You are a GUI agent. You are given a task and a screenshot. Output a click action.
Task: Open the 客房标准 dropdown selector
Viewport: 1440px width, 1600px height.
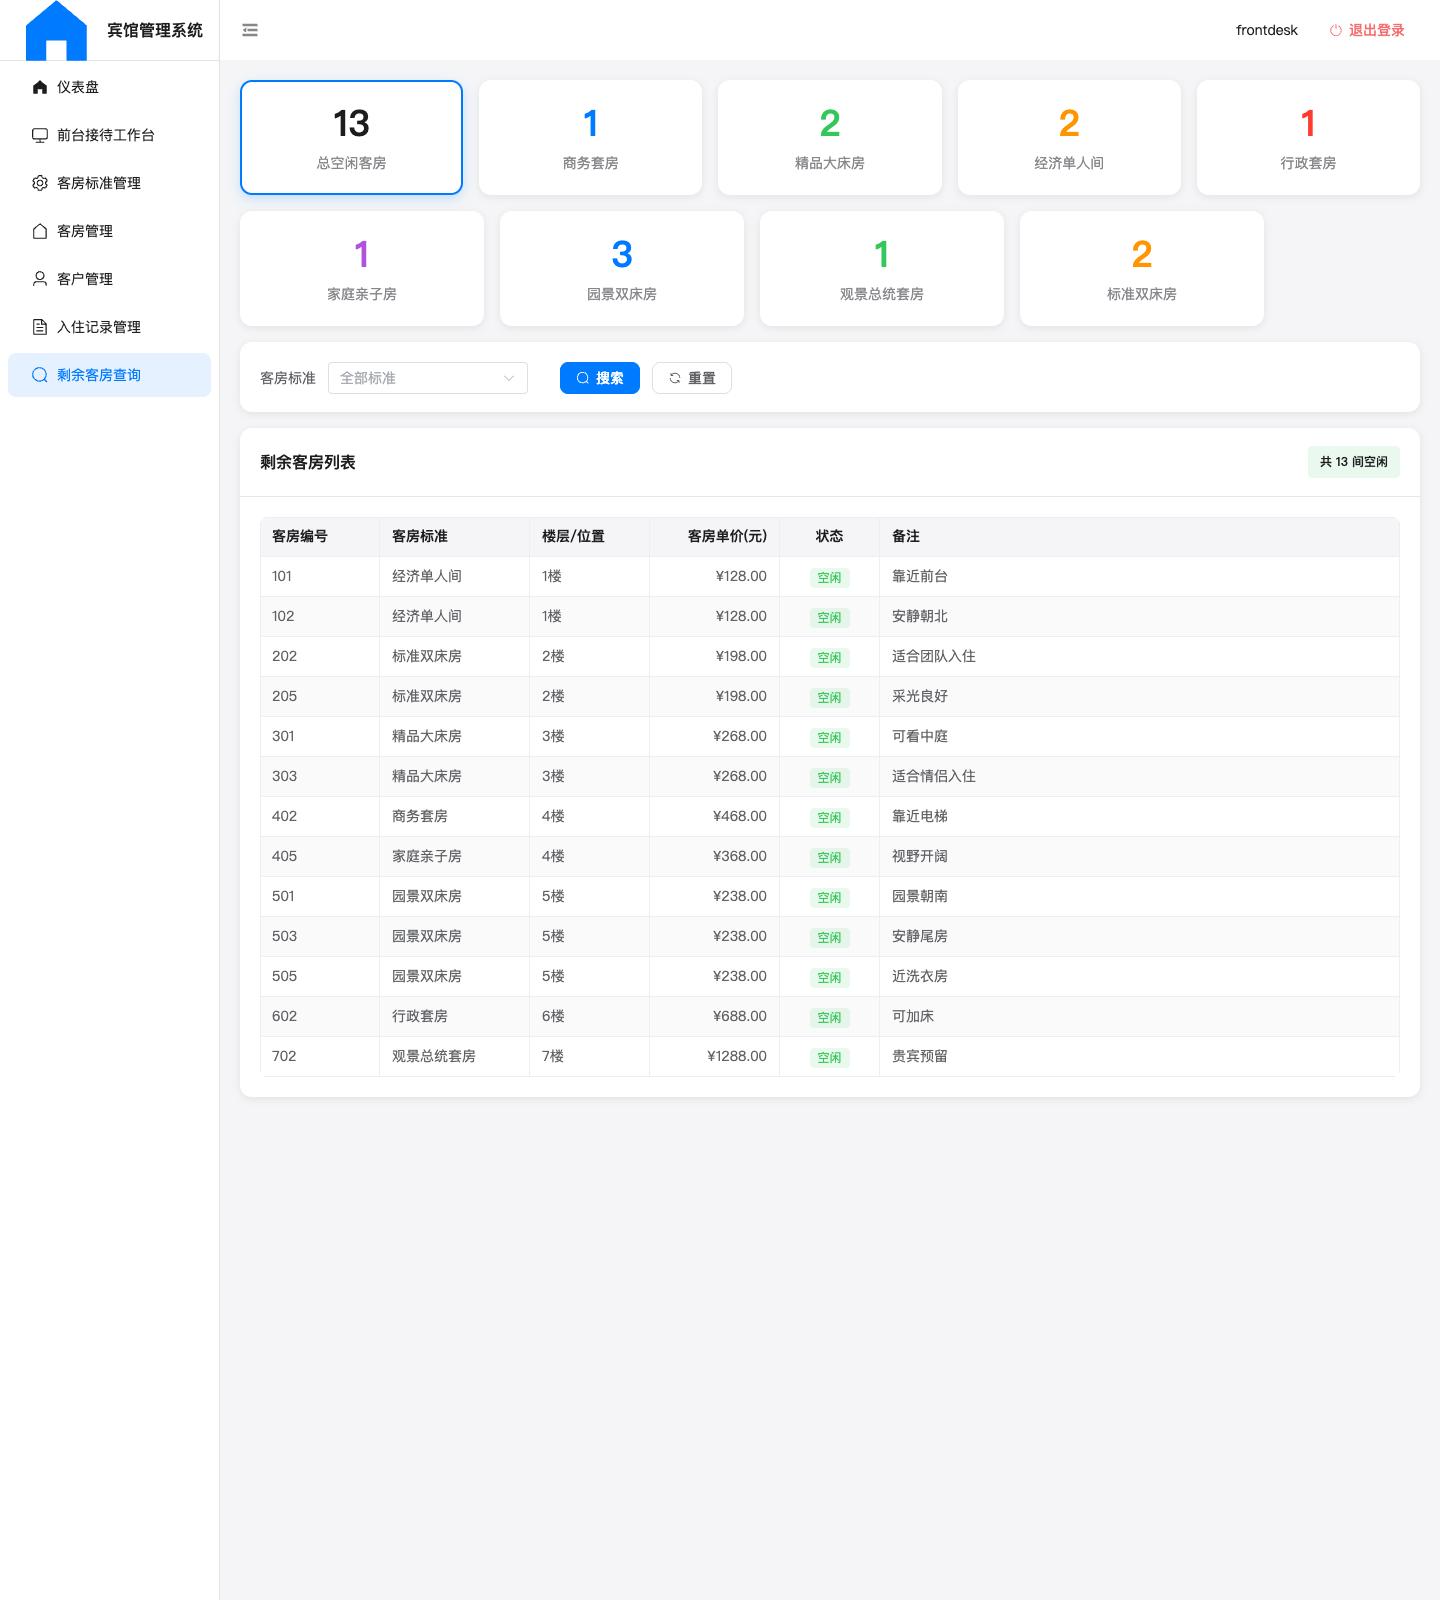tap(428, 378)
